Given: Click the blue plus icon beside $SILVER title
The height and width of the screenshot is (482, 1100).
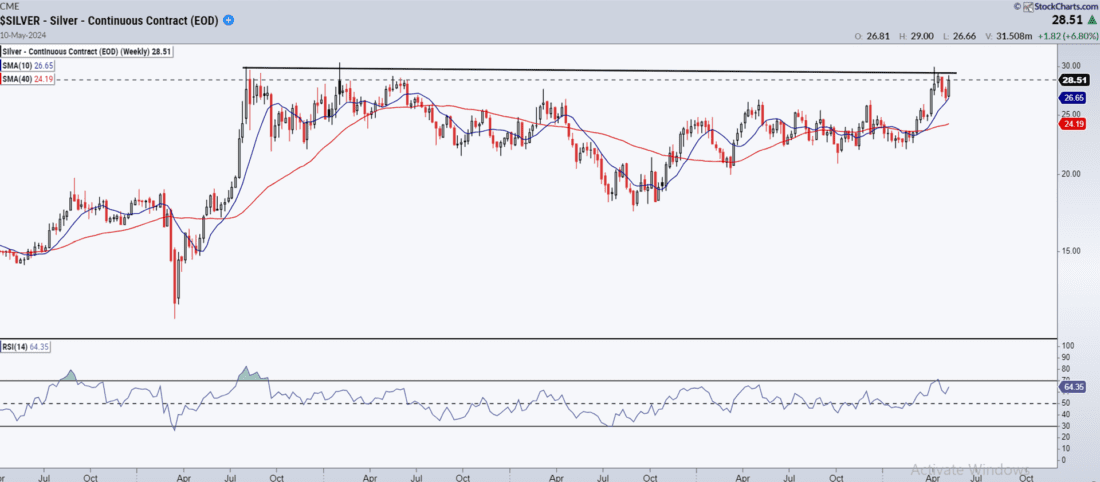Looking at the screenshot, I should tap(230, 20).
